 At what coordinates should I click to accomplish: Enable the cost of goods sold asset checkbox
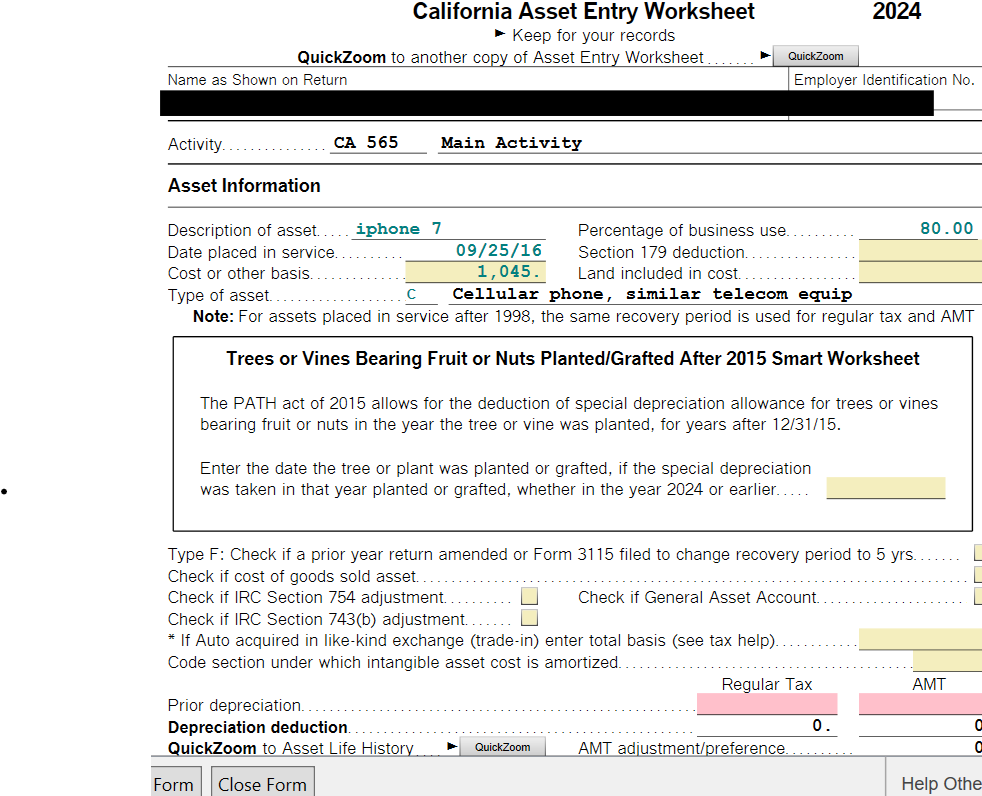pyautogui.click(x=977, y=576)
